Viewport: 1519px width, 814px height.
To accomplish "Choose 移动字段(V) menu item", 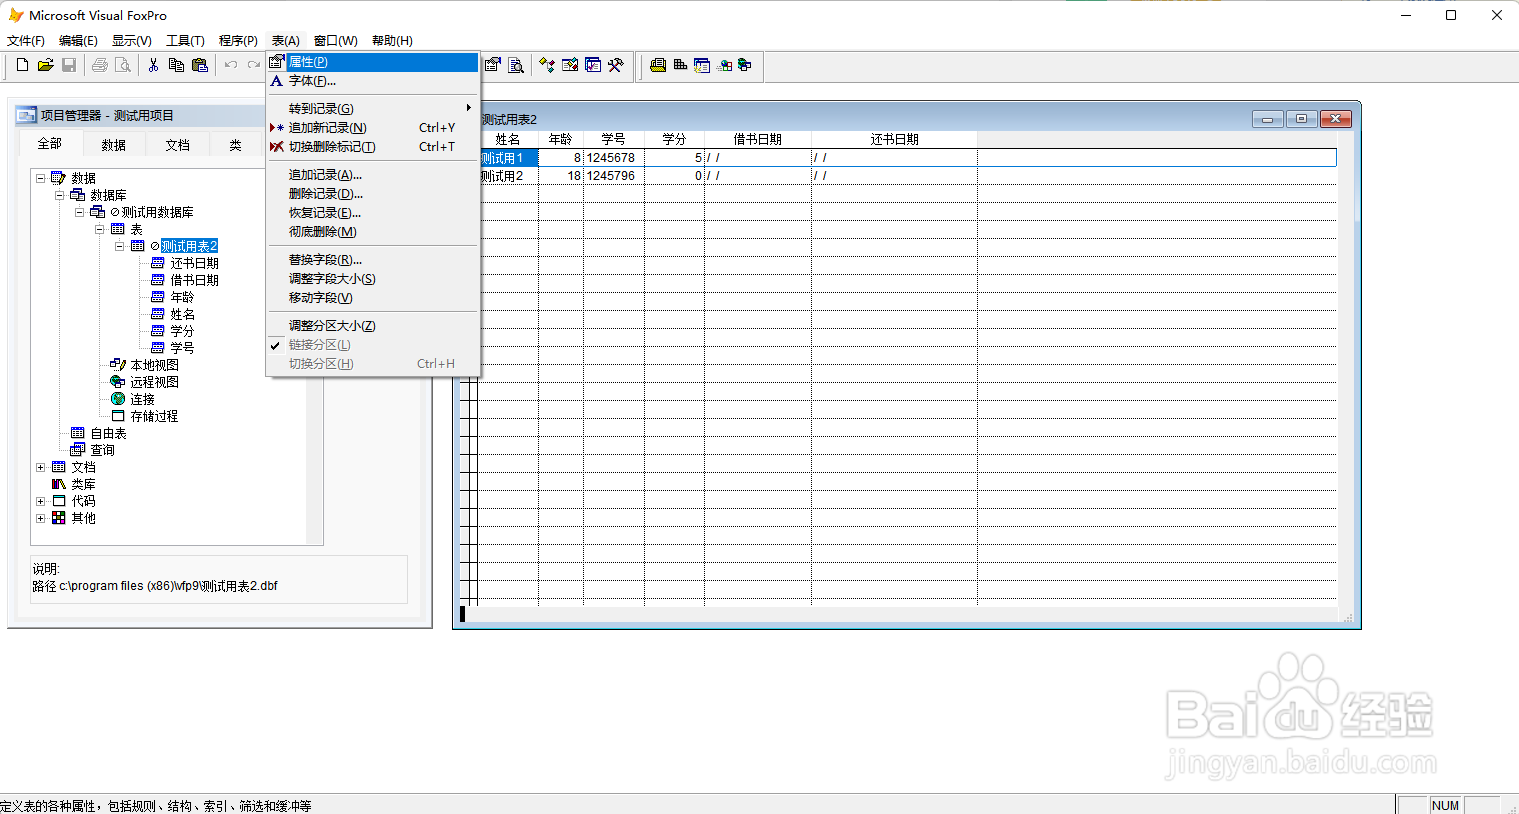I will click(373, 298).
